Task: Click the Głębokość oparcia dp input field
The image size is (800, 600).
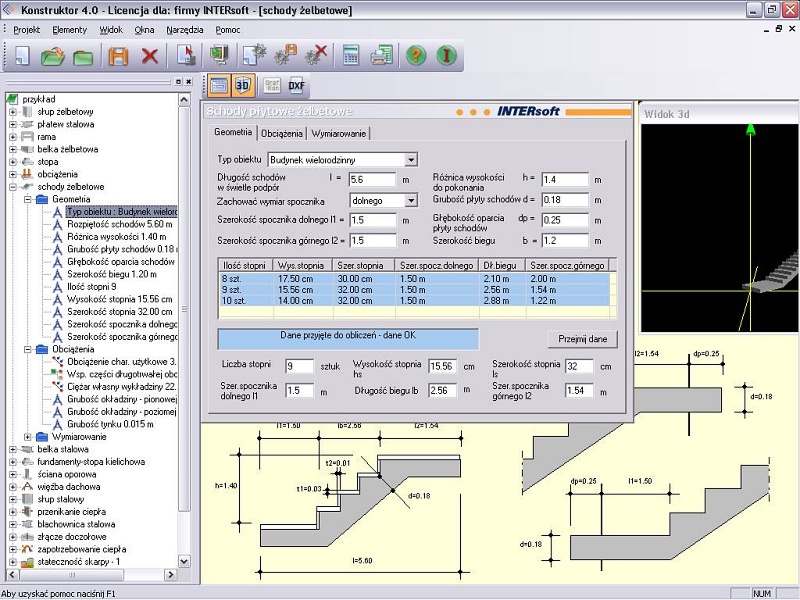Action: click(x=565, y=220)
